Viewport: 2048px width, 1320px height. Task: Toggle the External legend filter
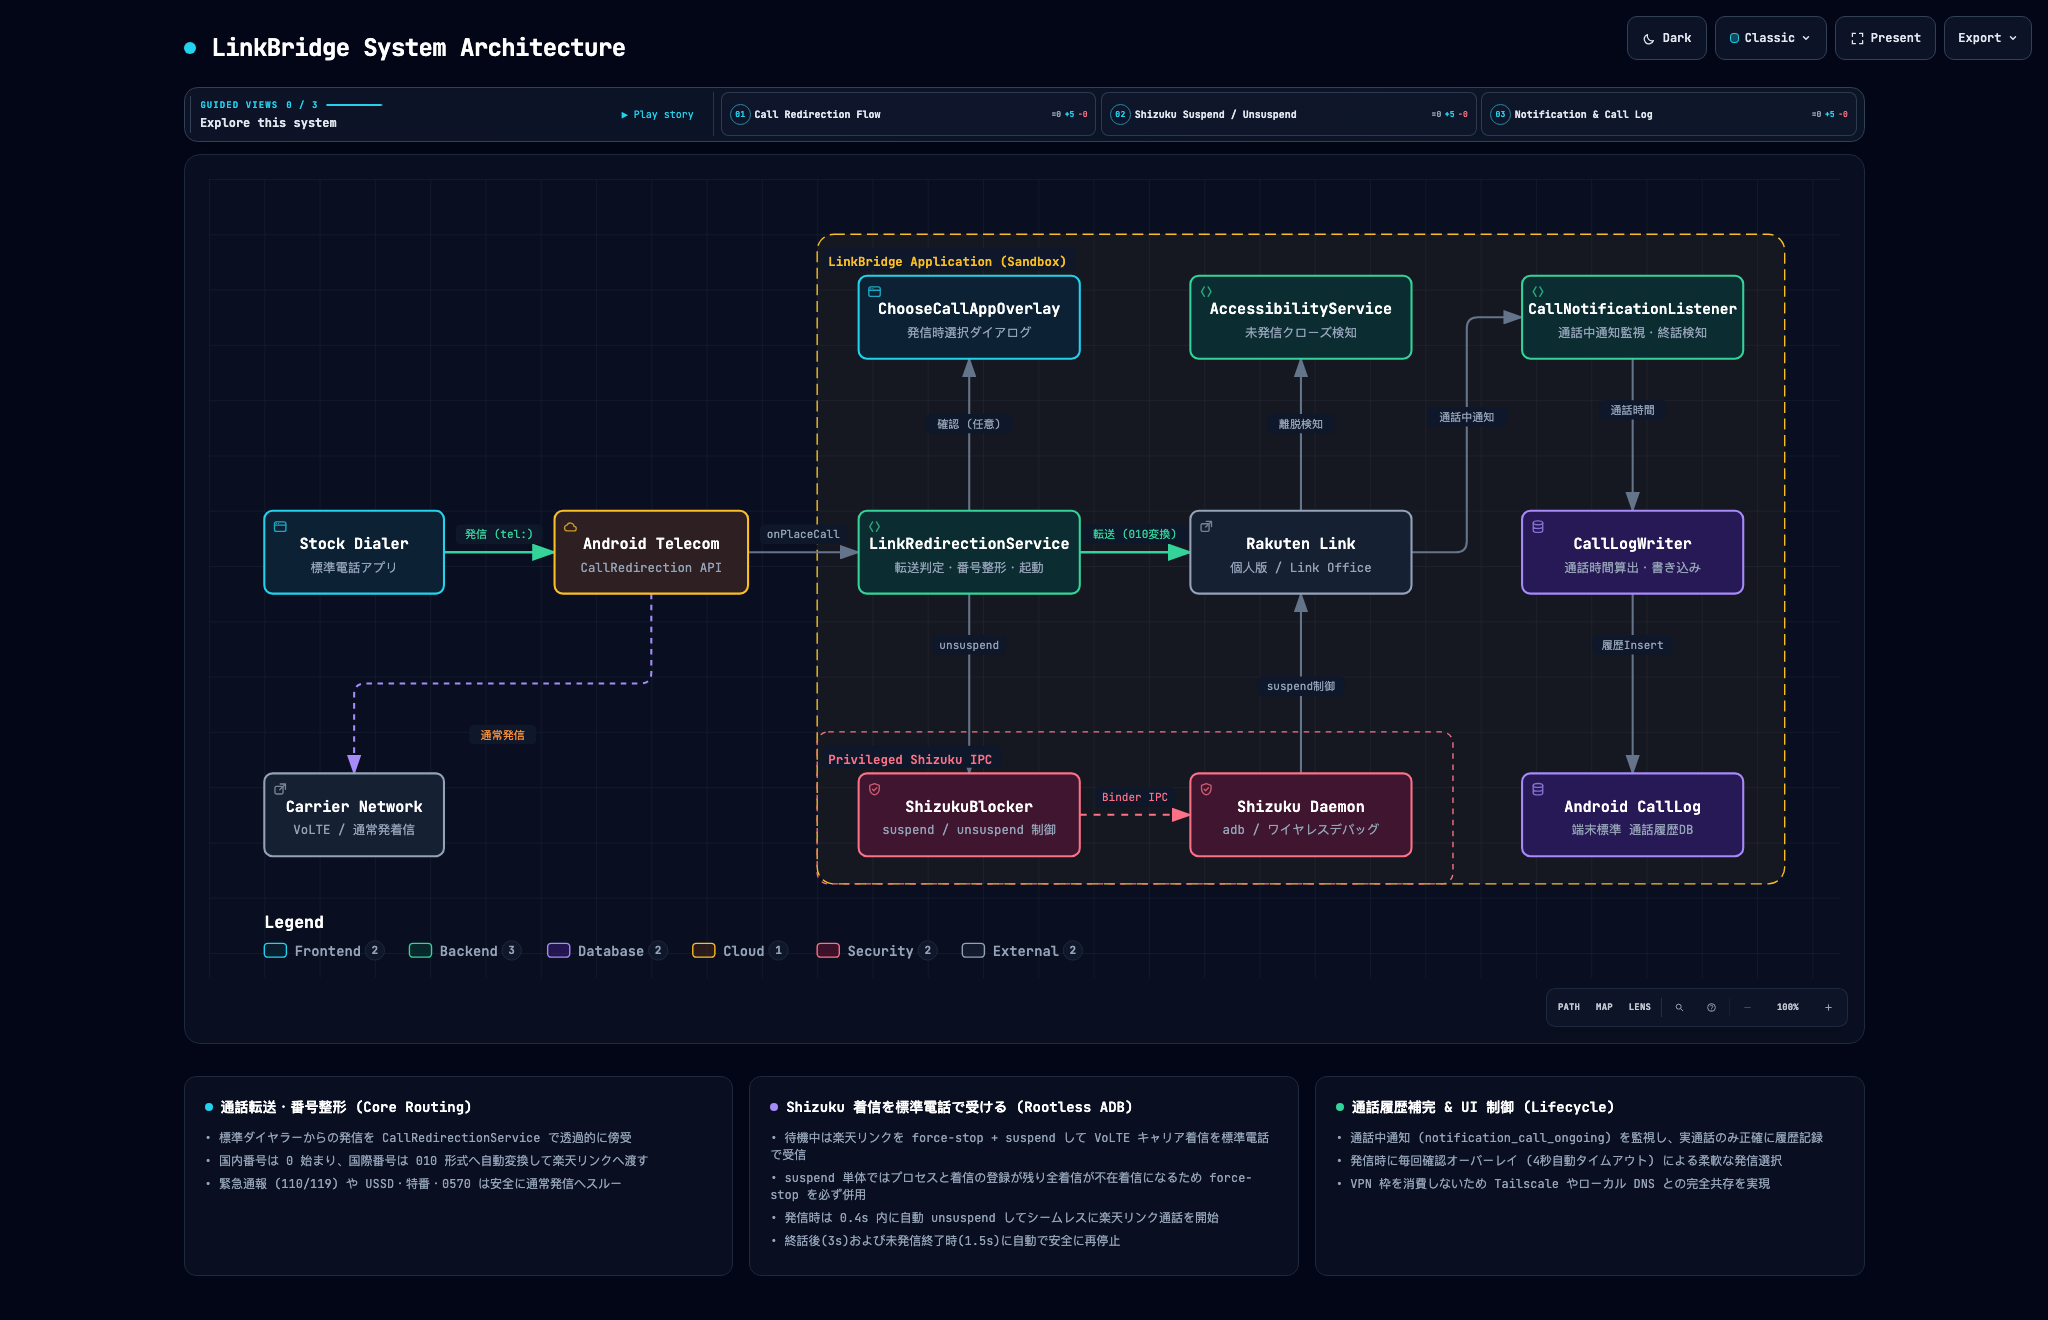point(1022,951)
